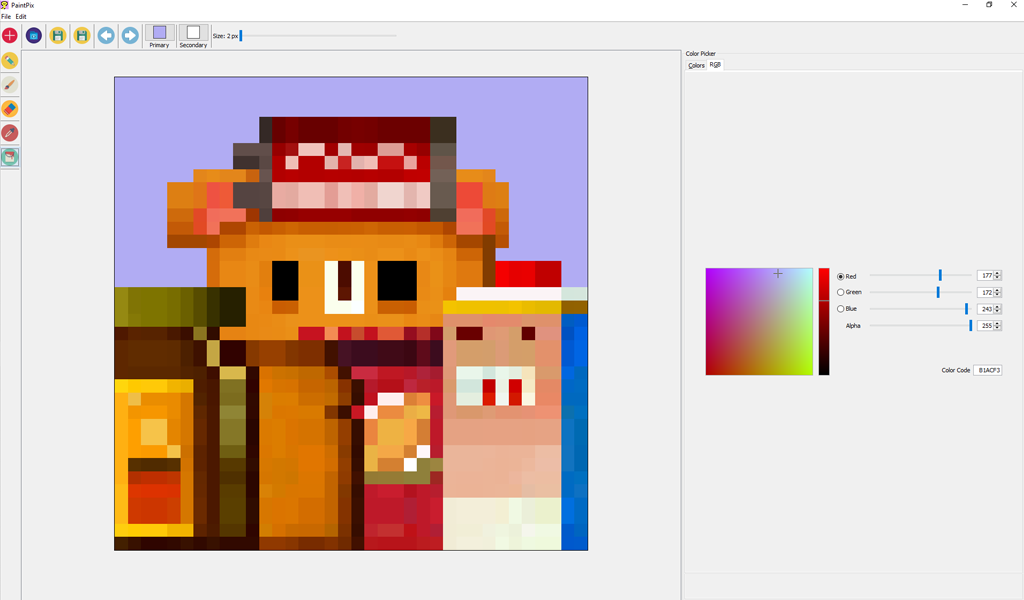Image resolution: width=1024 pixels, height=600 pixels.
Task: Click the Primary color swatch
Action: tap(159, 33)
